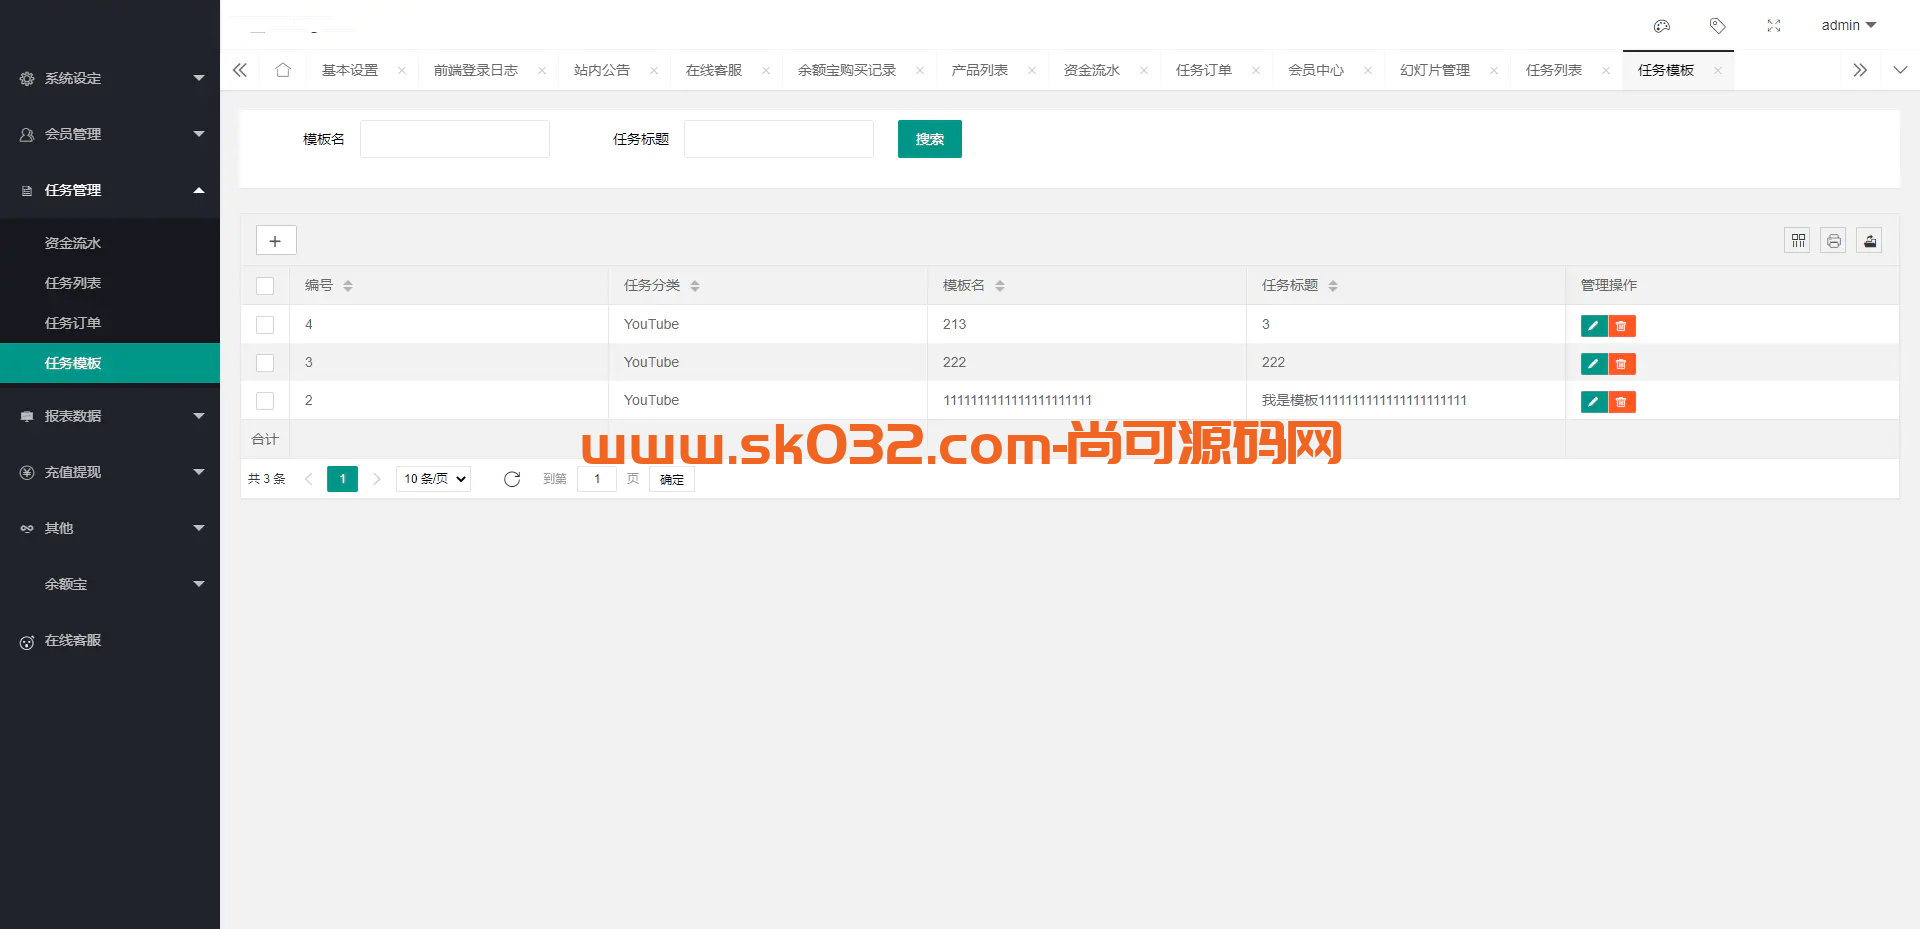Image resolution: width=1920 pixels, height=929 pixels.
Task: Click the 我是模板 task title cell
Action: coord(1406,400)
